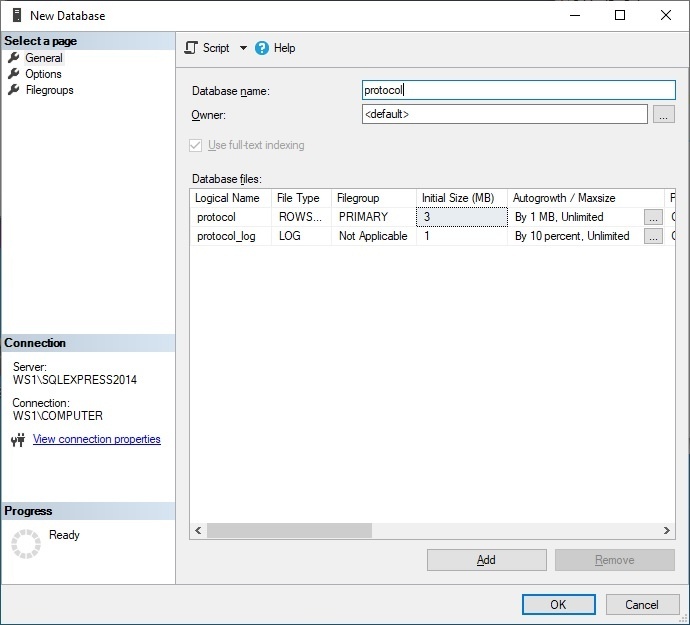Switch to the Options page

[x=43, y=74]
